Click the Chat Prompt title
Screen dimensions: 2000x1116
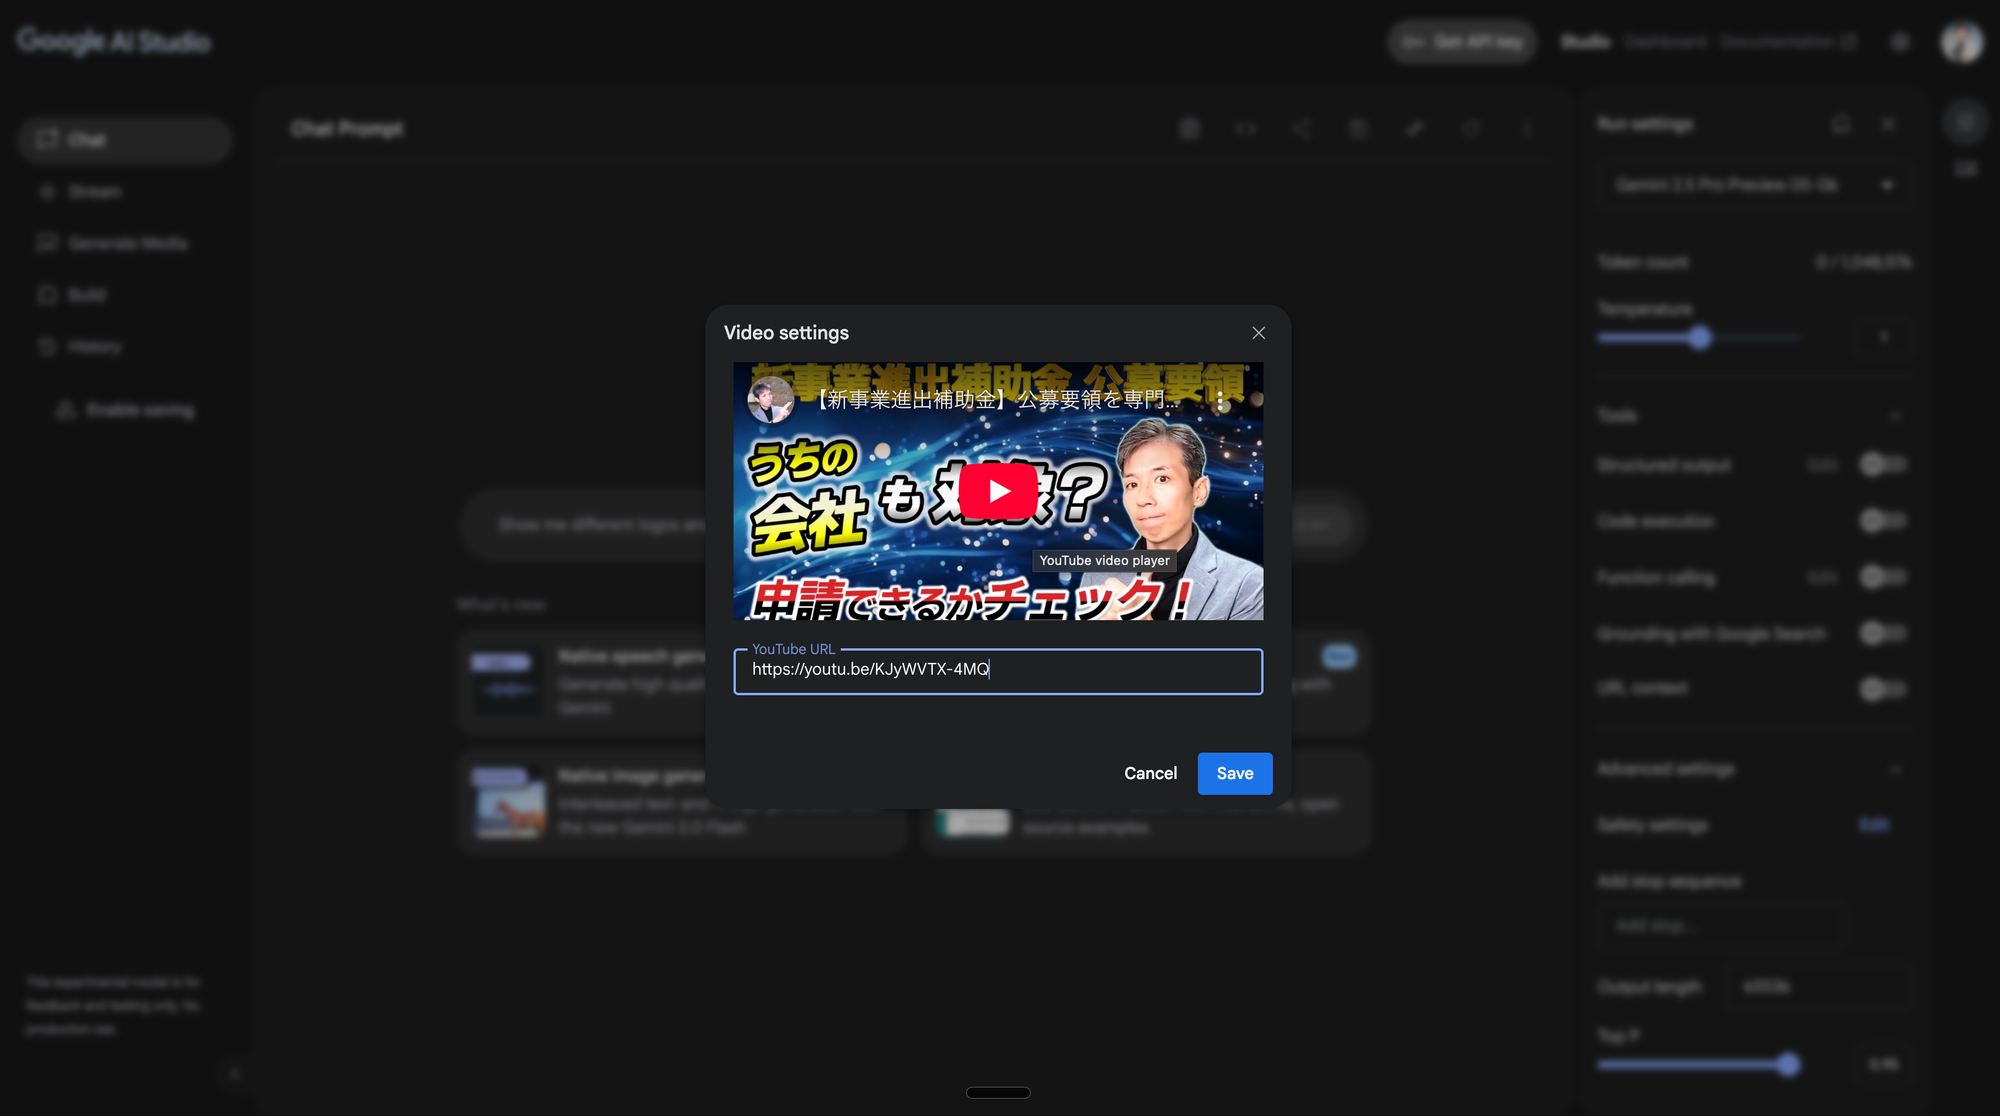click(347, 129)
